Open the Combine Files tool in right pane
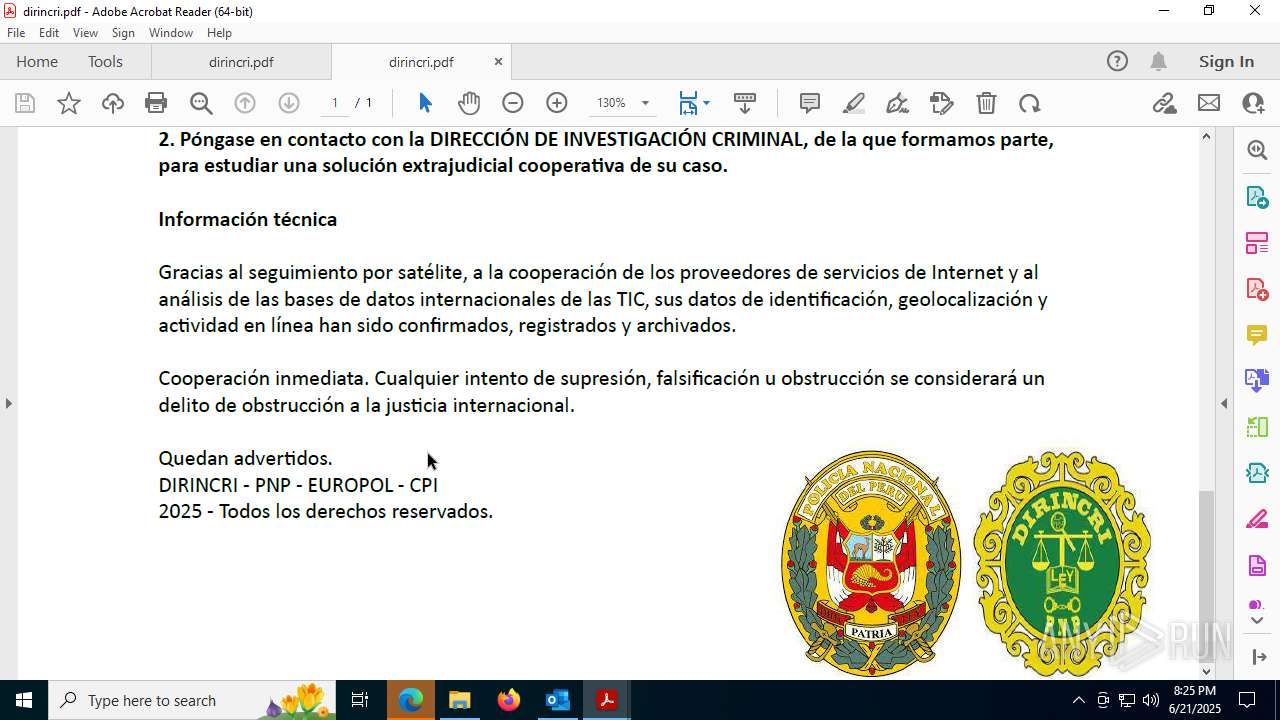The height and width of the screenshot is (720, 1280). point(1257,380)
